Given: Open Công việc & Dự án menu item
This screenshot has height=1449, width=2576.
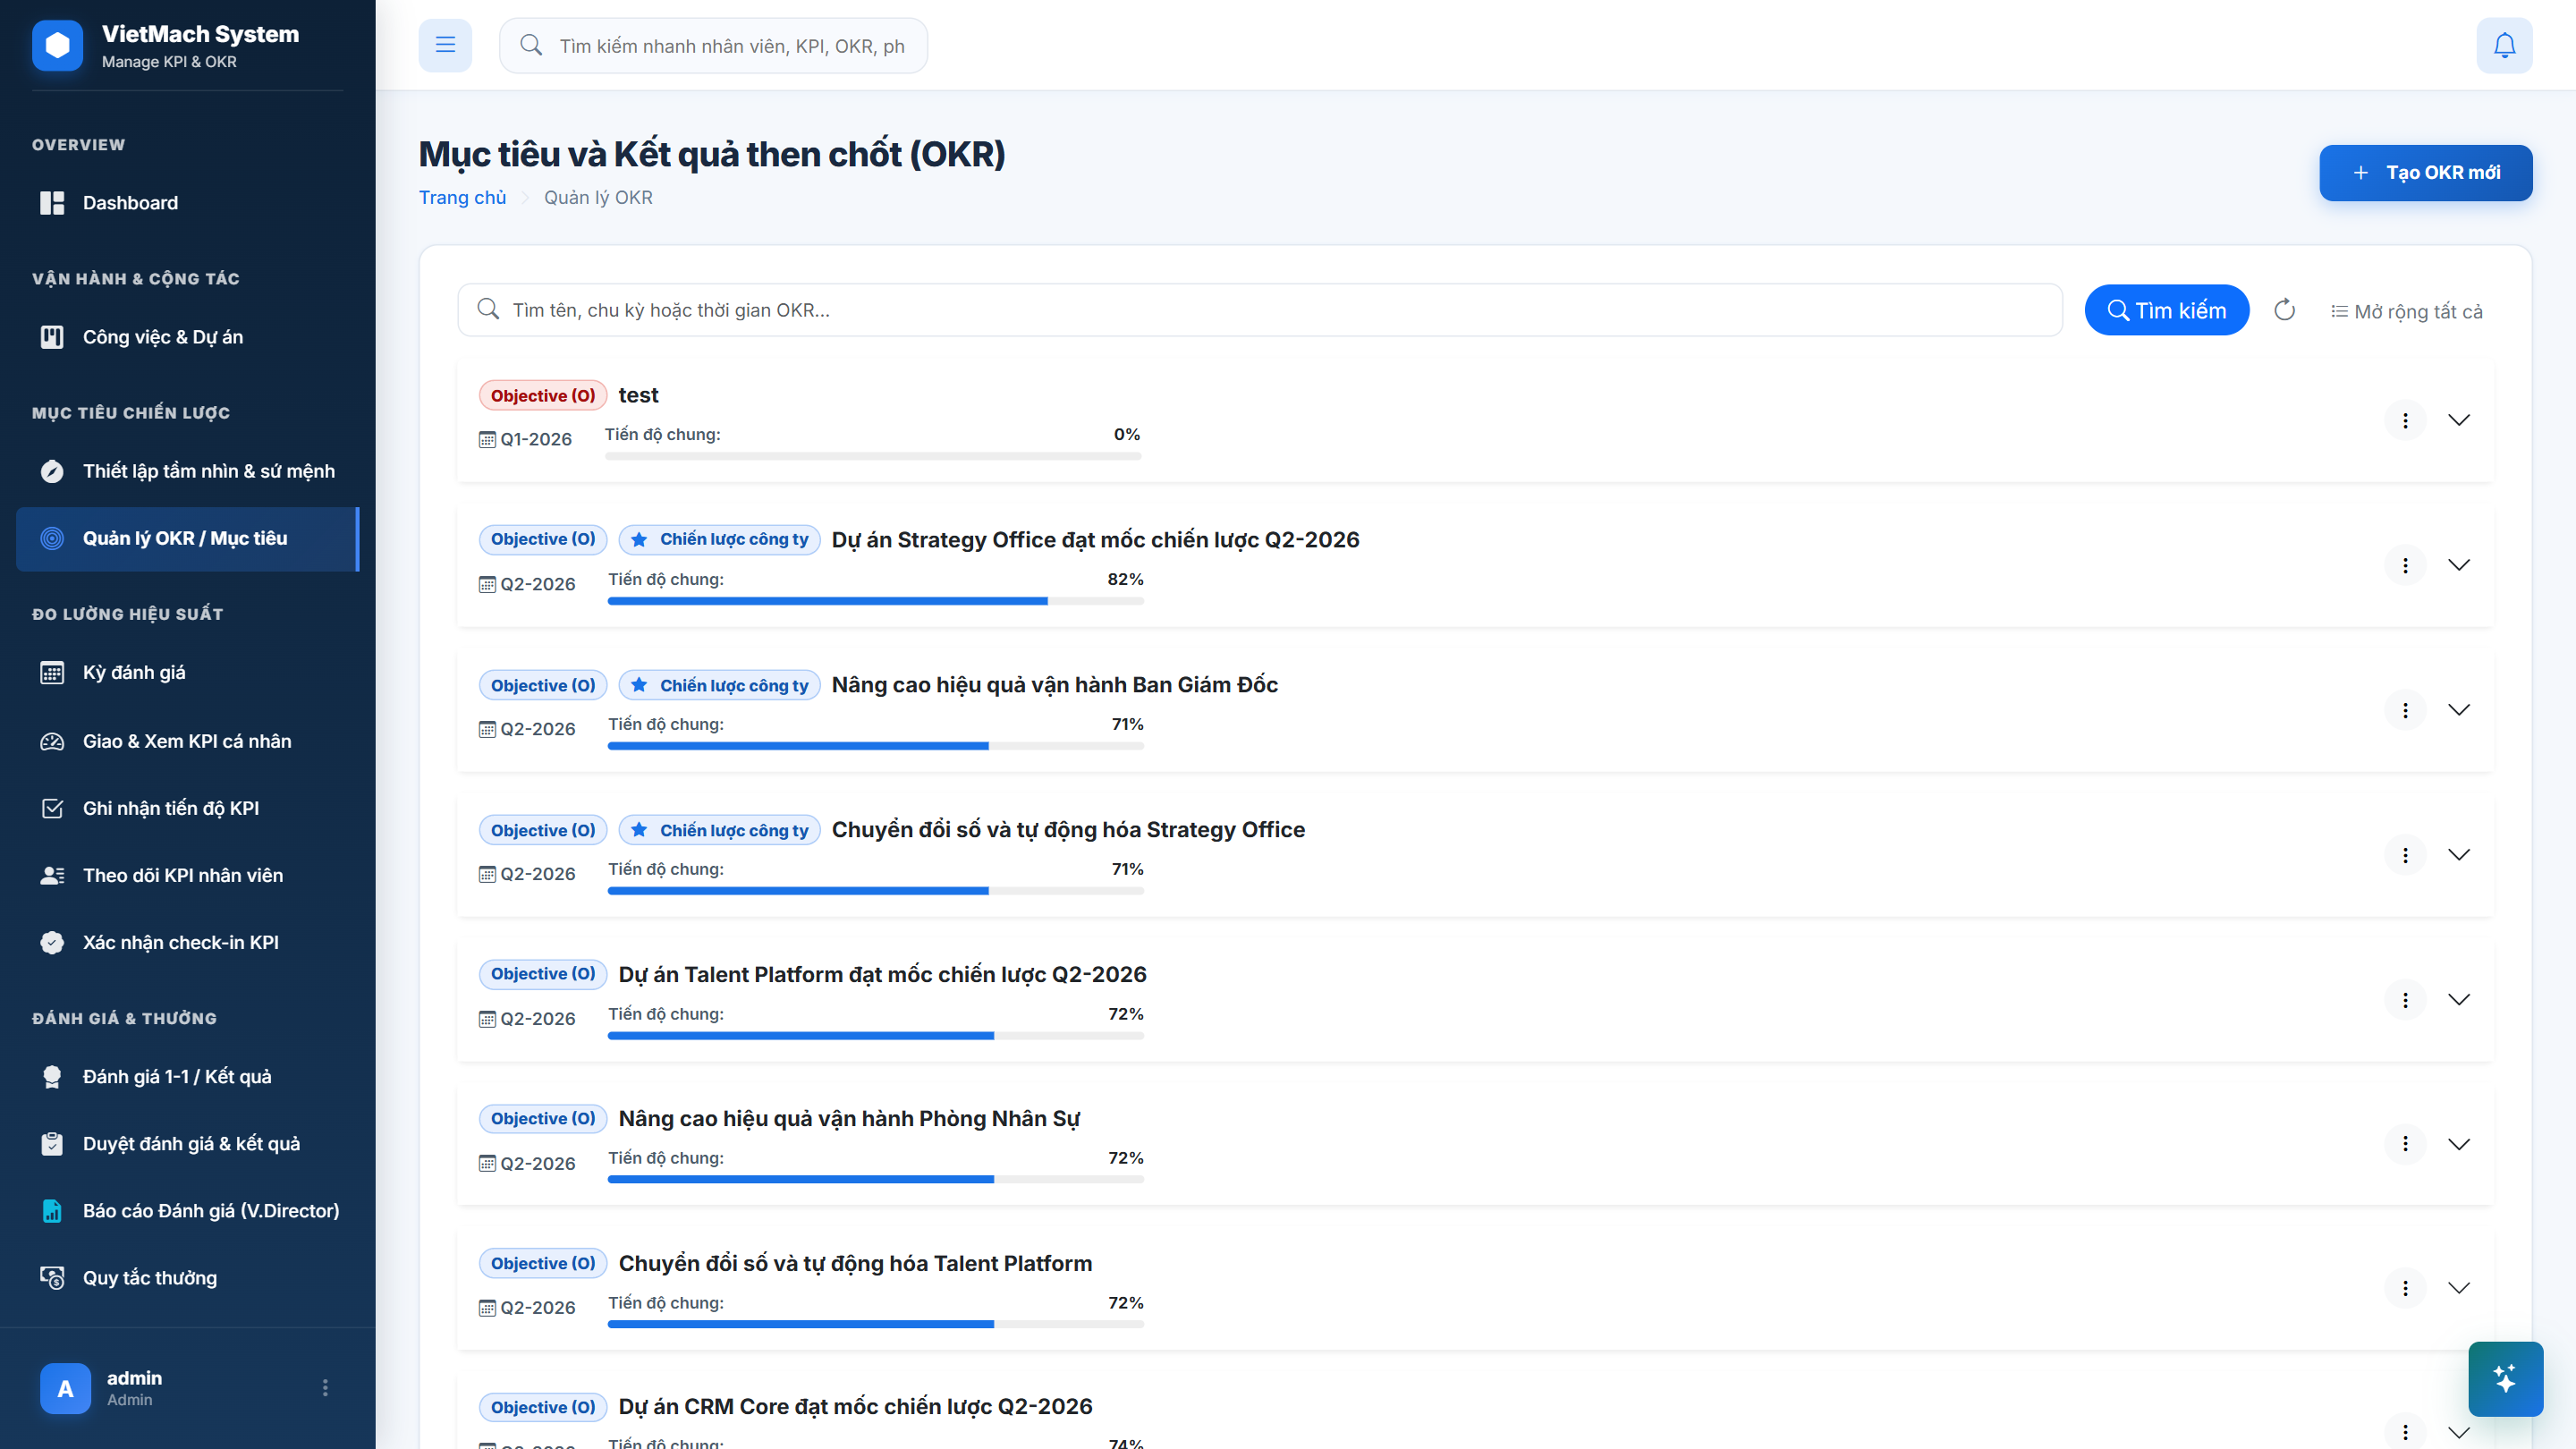Looking at the screenshot, I should click(187, 337).
